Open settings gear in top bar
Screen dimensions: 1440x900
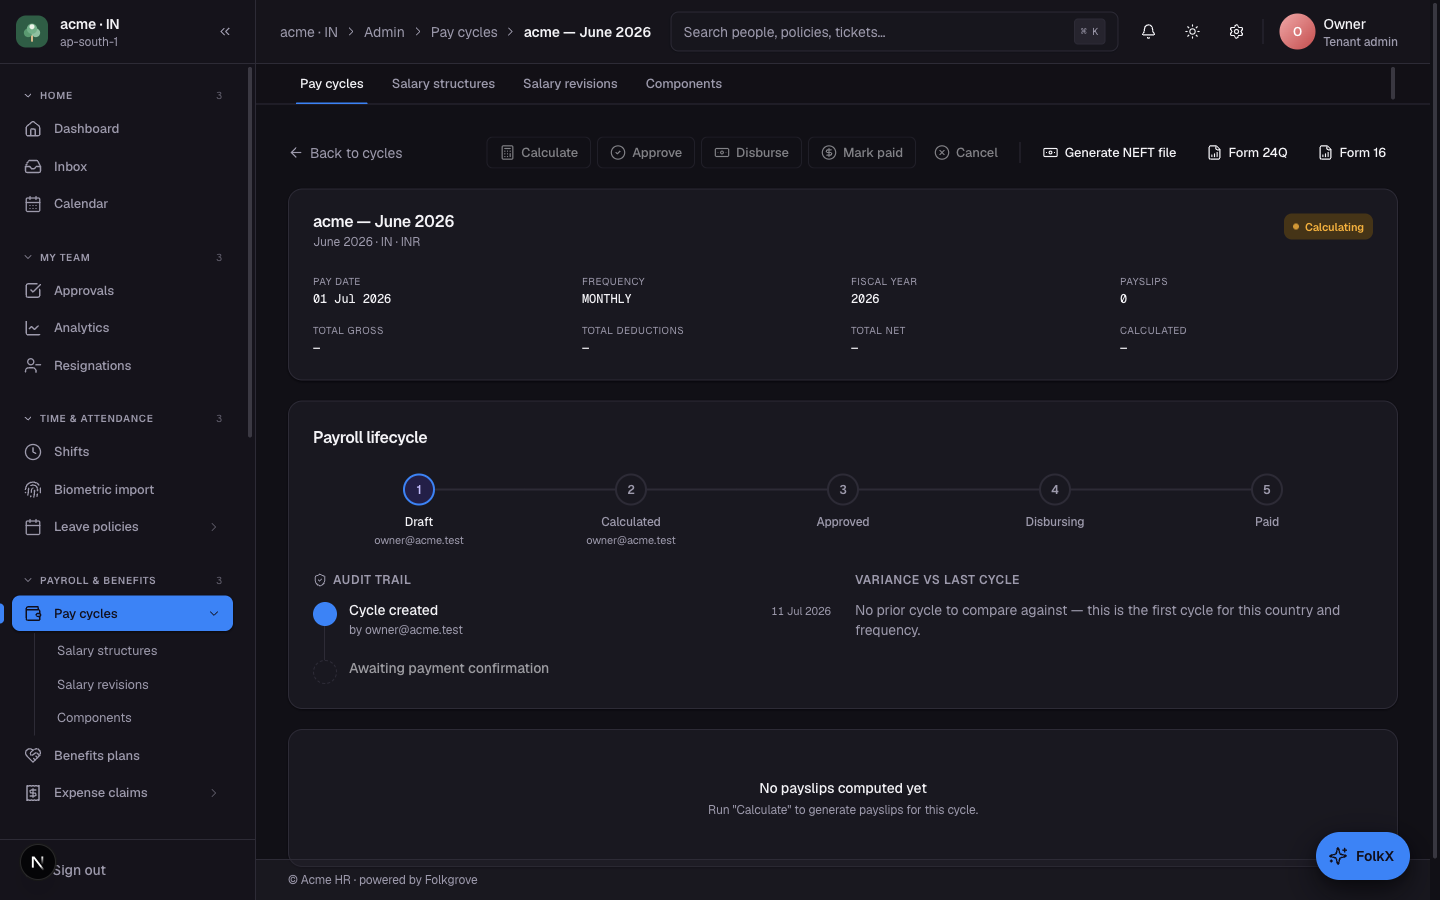tap(1236, 32)
